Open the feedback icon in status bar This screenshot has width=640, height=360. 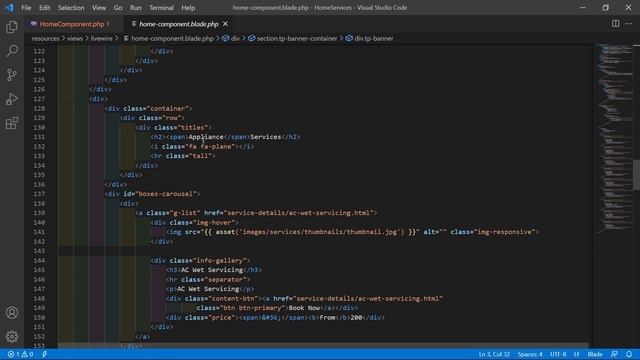pyautogui.click(x=614, y=354)
